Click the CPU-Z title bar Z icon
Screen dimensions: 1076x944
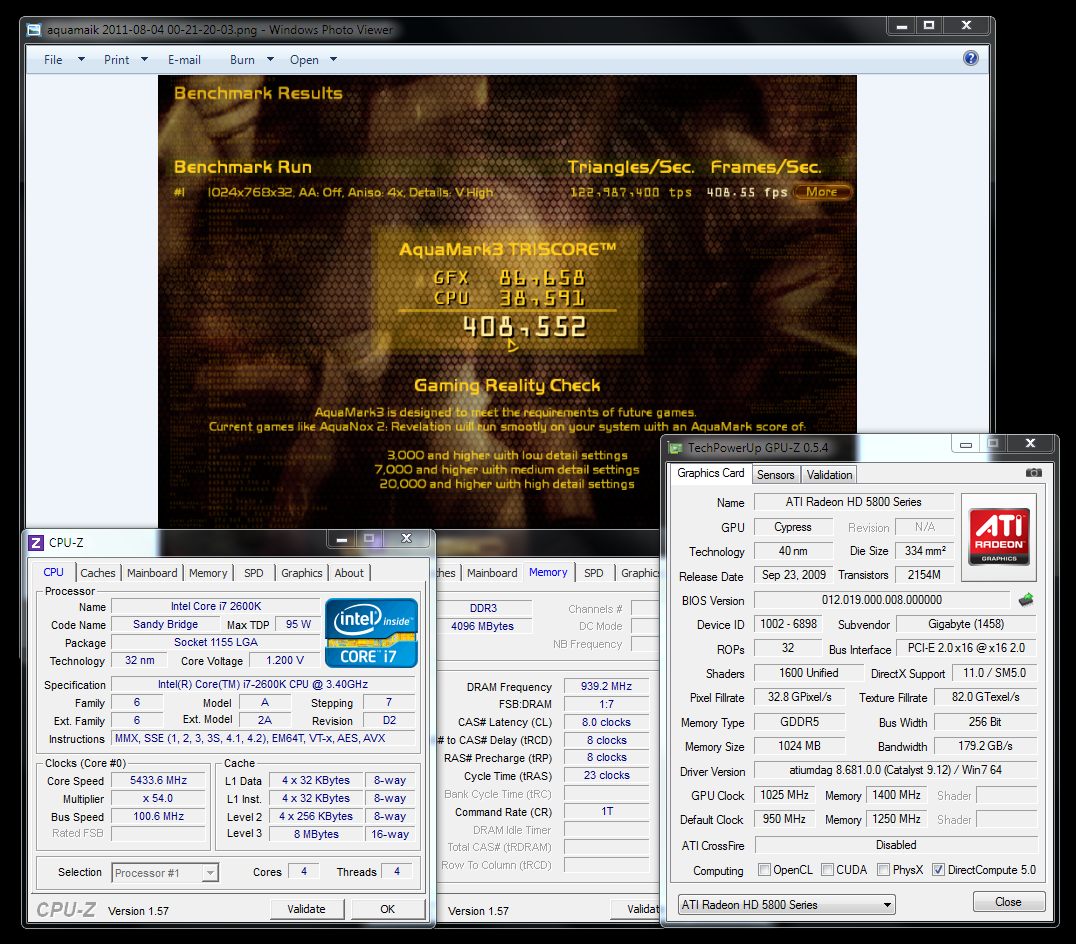click(x=36, y=543)
